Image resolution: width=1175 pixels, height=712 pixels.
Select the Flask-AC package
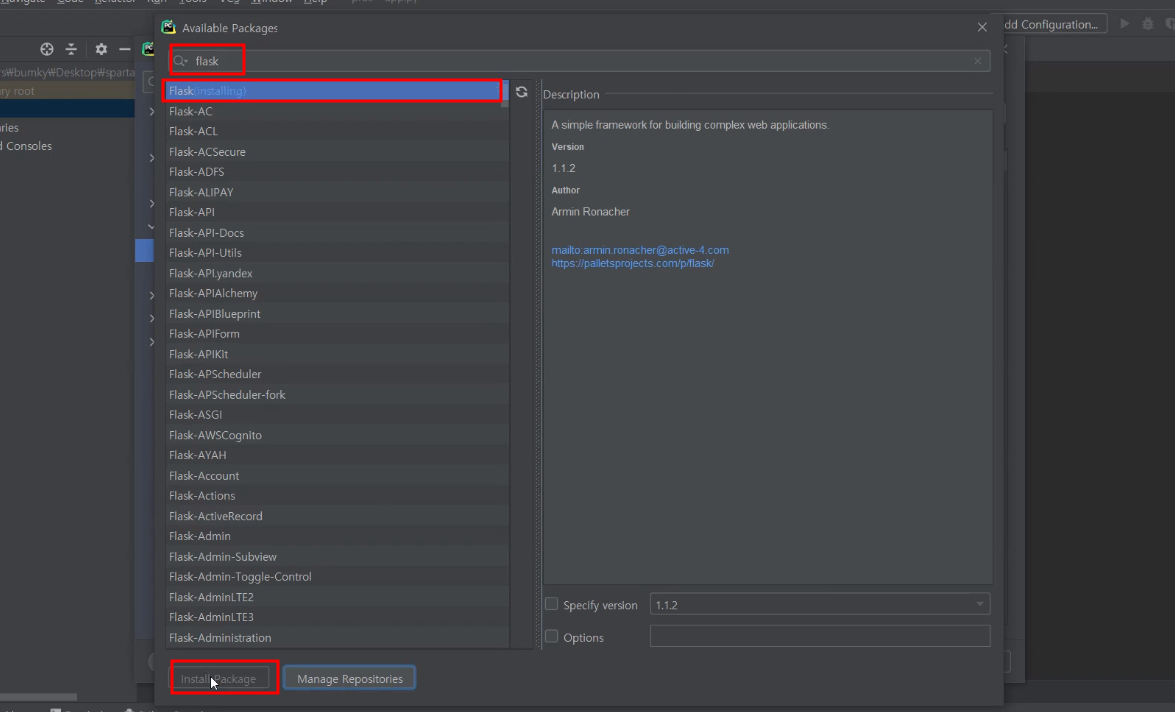pos(337,111)
